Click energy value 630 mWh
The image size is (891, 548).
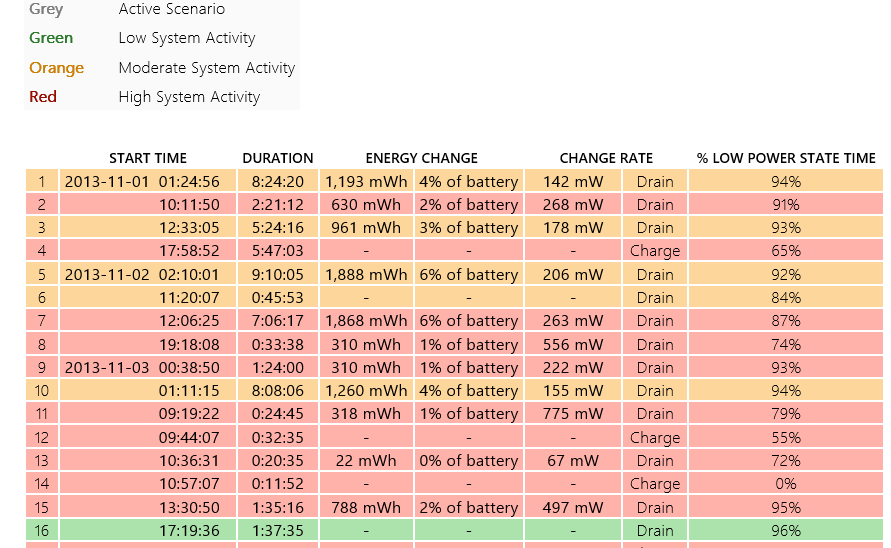pyautogui.click(x=366, y=205)
